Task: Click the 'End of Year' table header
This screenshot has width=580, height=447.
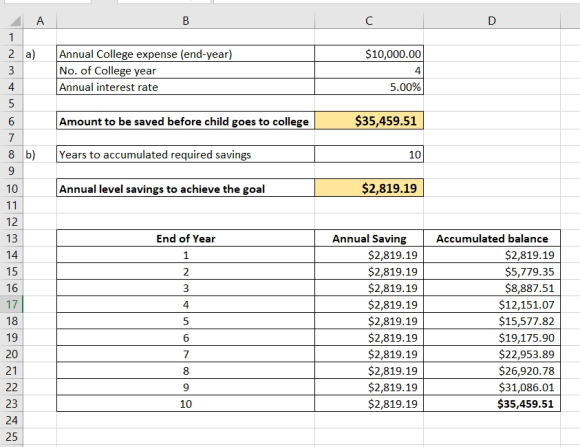Action: point(186,239)
